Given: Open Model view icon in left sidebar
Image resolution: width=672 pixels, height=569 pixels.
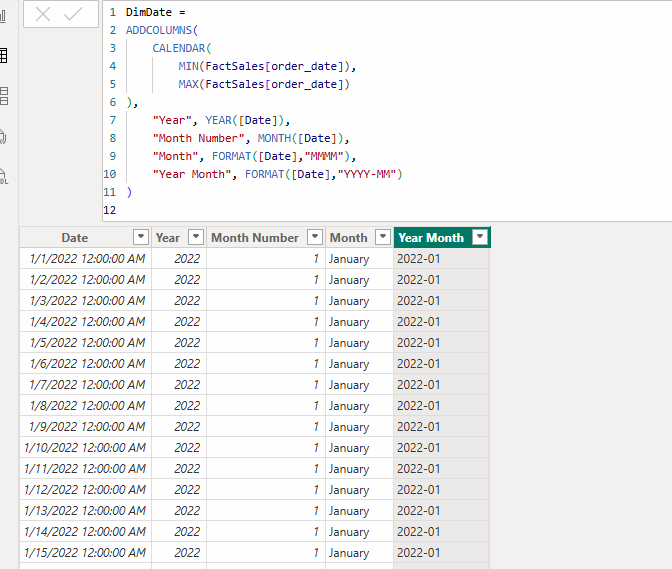Looking at the screenshot, I should pos(3,96).
